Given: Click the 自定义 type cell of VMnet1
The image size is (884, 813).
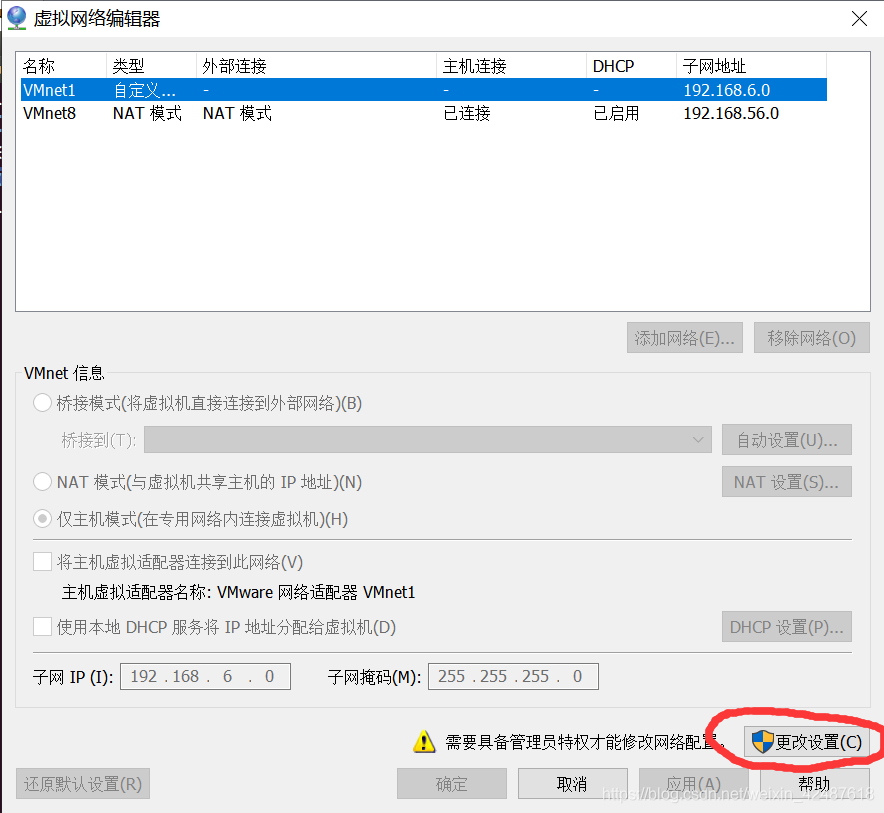Looking at the screenshot, I should (x=145, y=90).
